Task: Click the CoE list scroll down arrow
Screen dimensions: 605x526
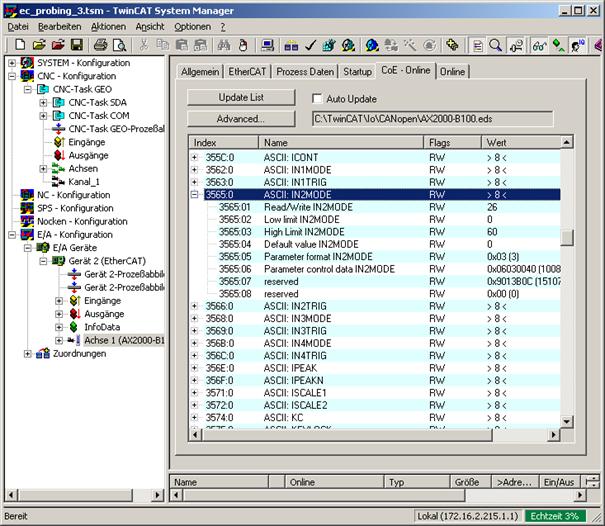Action: (566, 421)
